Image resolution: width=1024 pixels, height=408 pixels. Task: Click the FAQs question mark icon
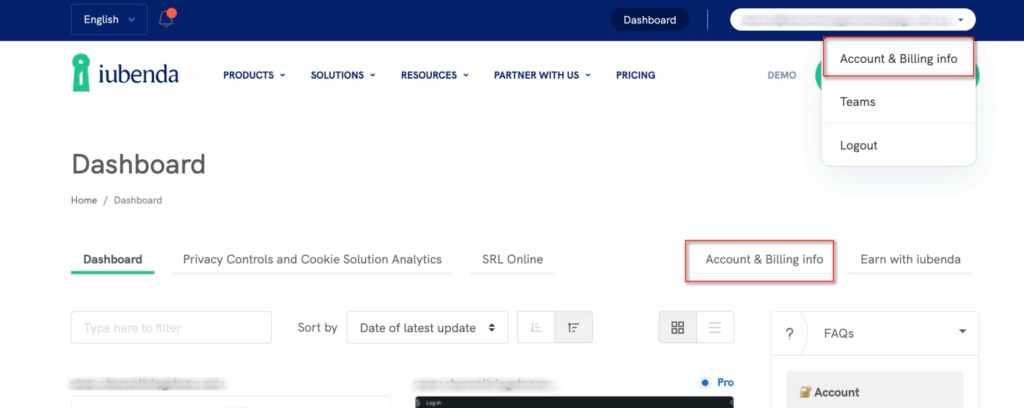coord(789,333)
